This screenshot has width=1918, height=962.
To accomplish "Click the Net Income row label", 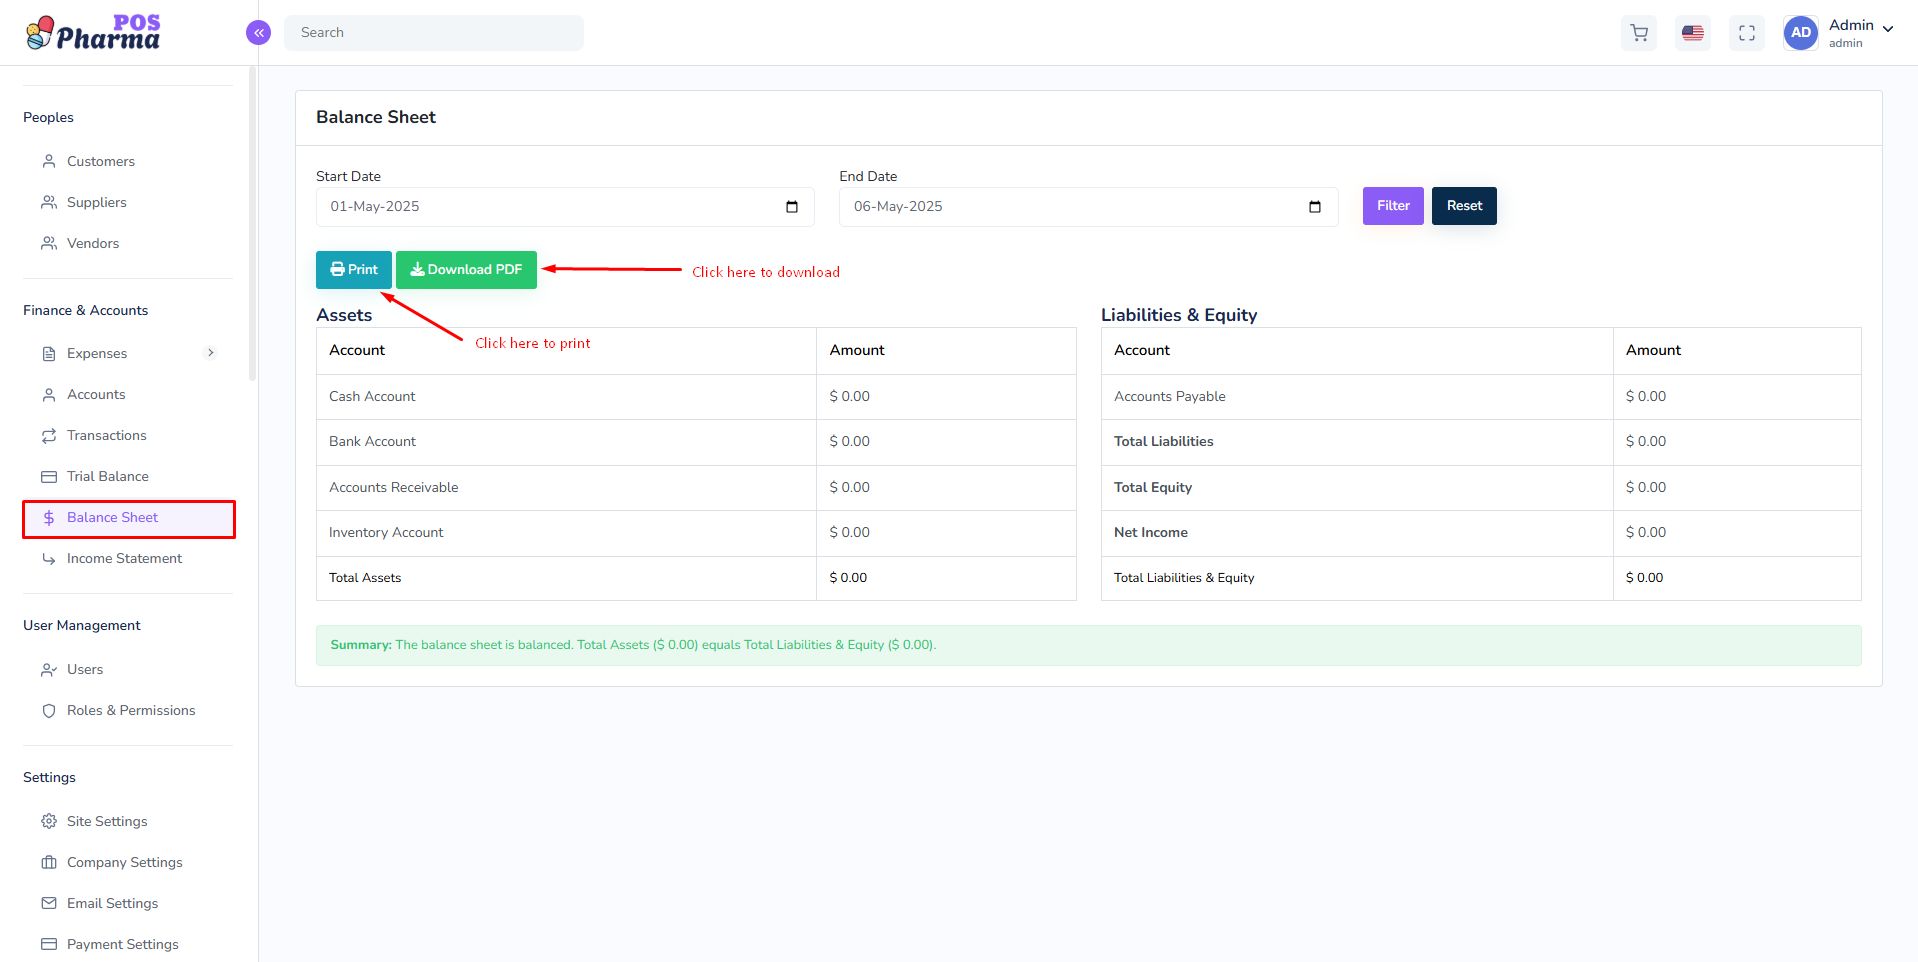I will pos(1151,532).
